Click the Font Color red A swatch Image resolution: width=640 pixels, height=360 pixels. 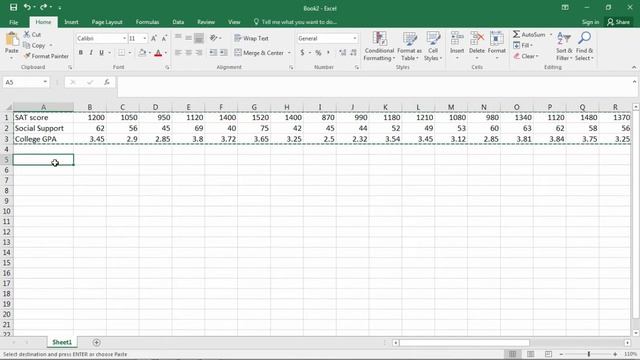click(158, 53)
